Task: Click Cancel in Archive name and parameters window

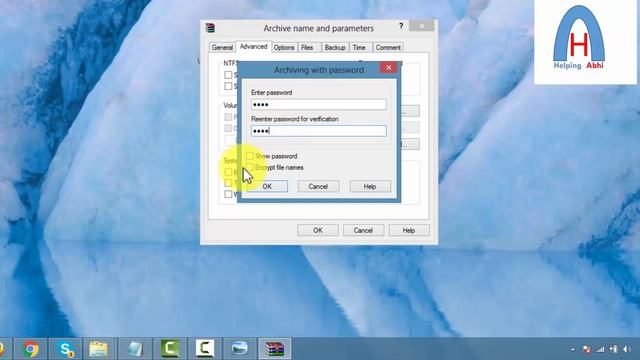Action: (363, 231)
